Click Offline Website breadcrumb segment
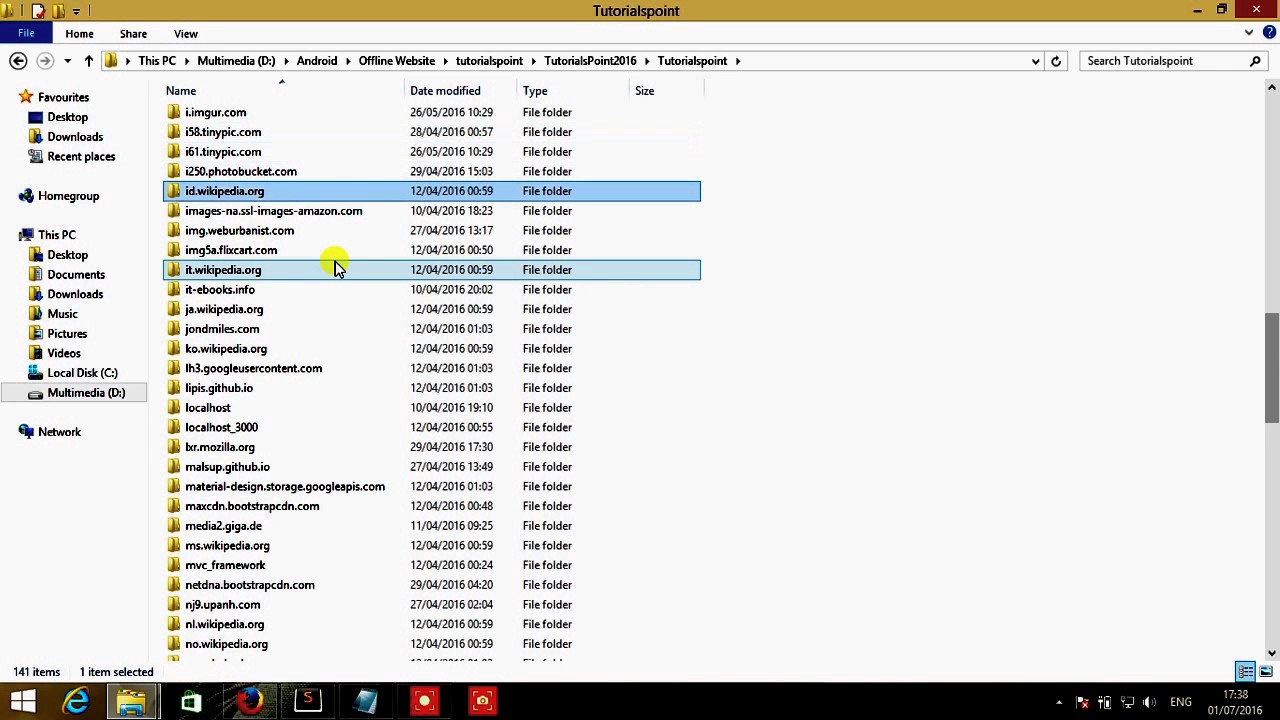 point(397,61)
